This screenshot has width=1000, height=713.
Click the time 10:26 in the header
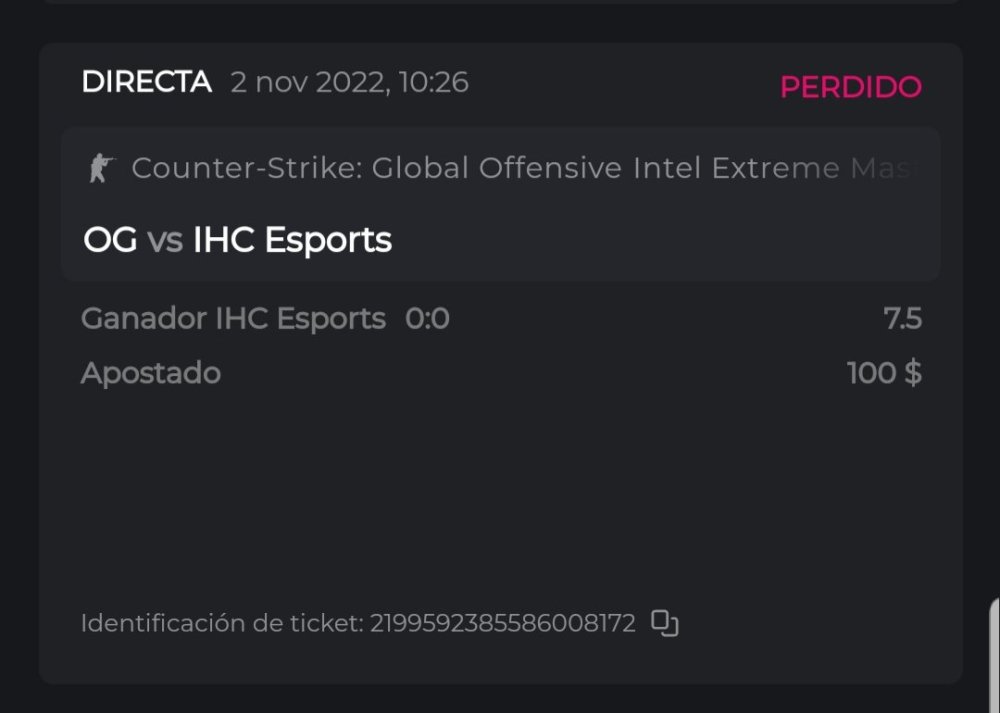pyautogui.click(x=433, y=82)
